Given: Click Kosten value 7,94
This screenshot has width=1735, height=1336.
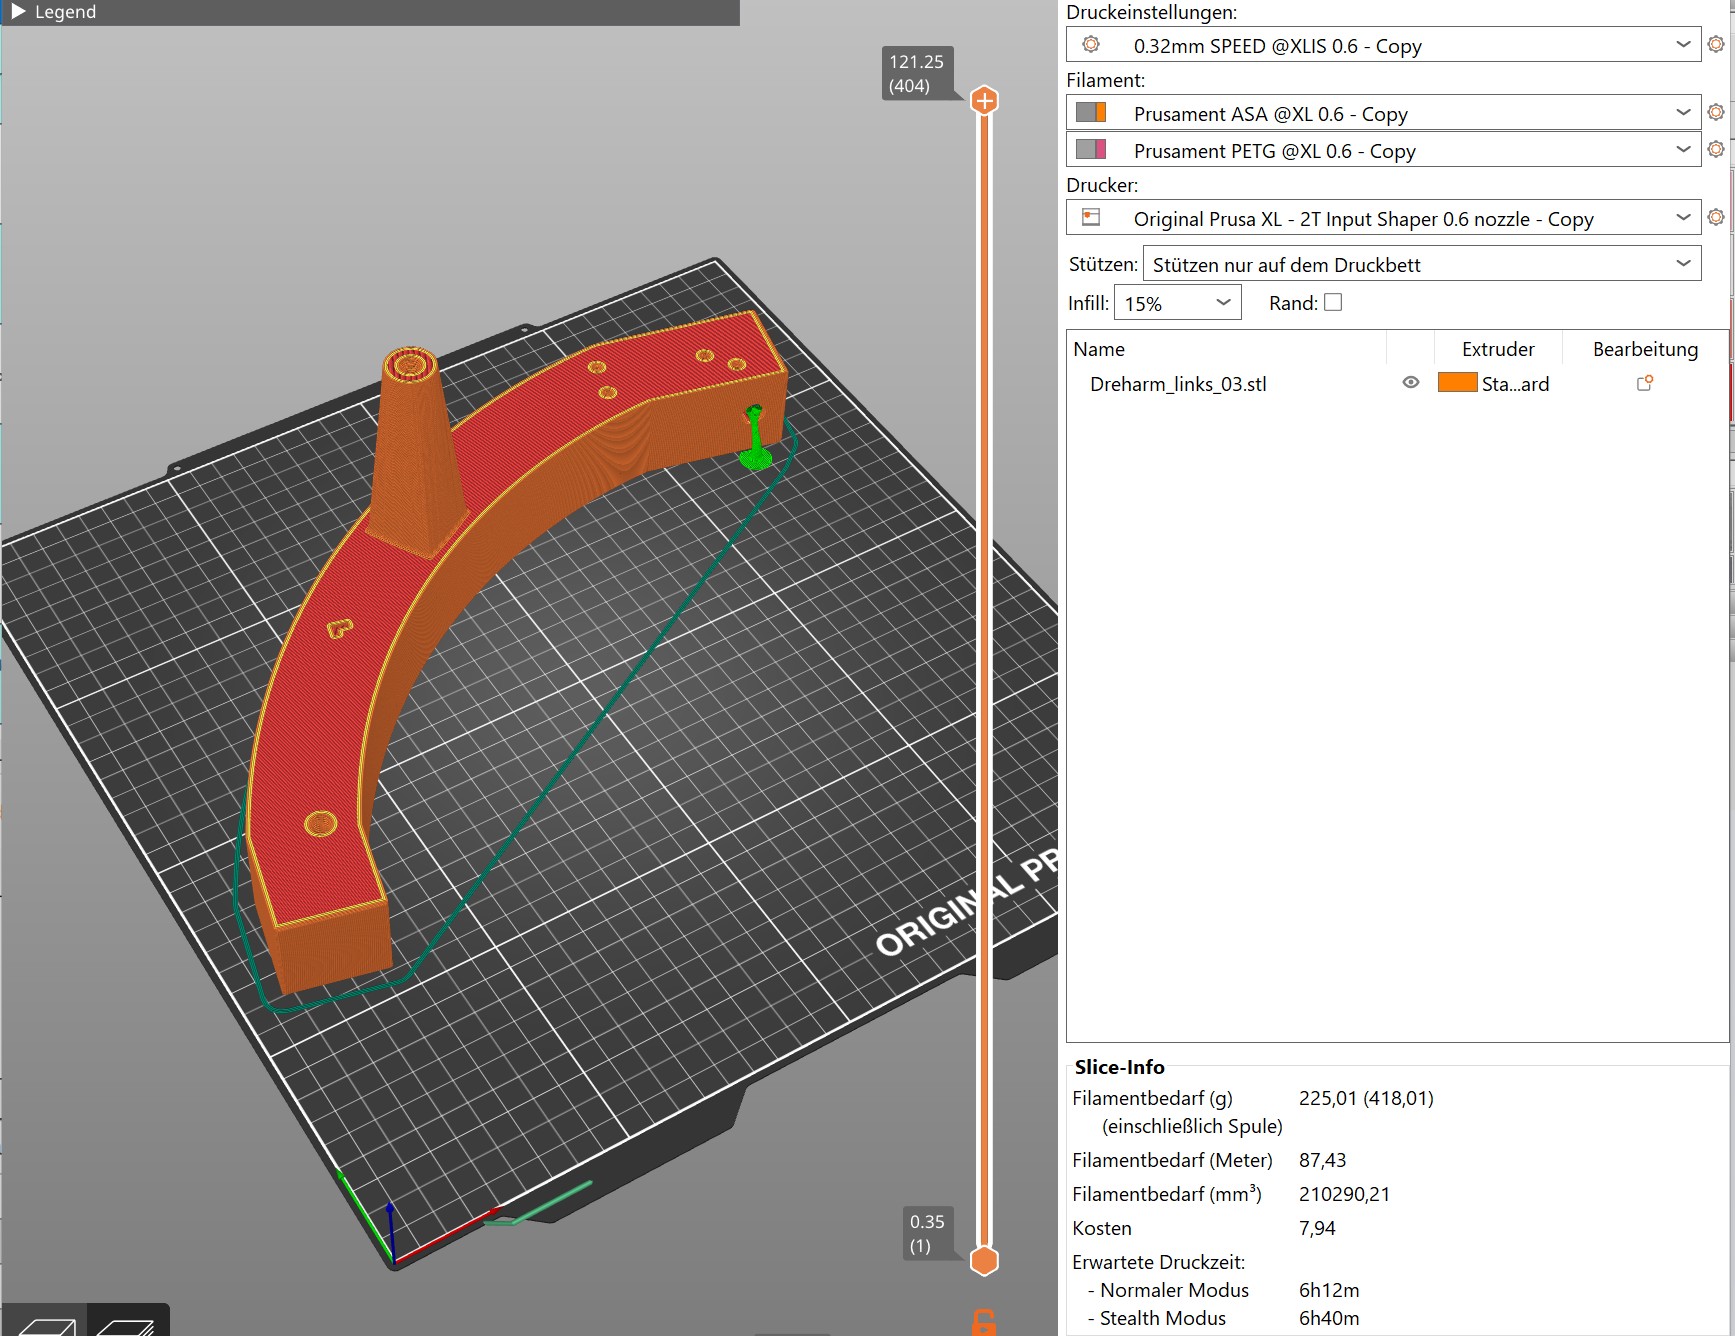Looking at the screenshot, I should pos(1317,1228).
